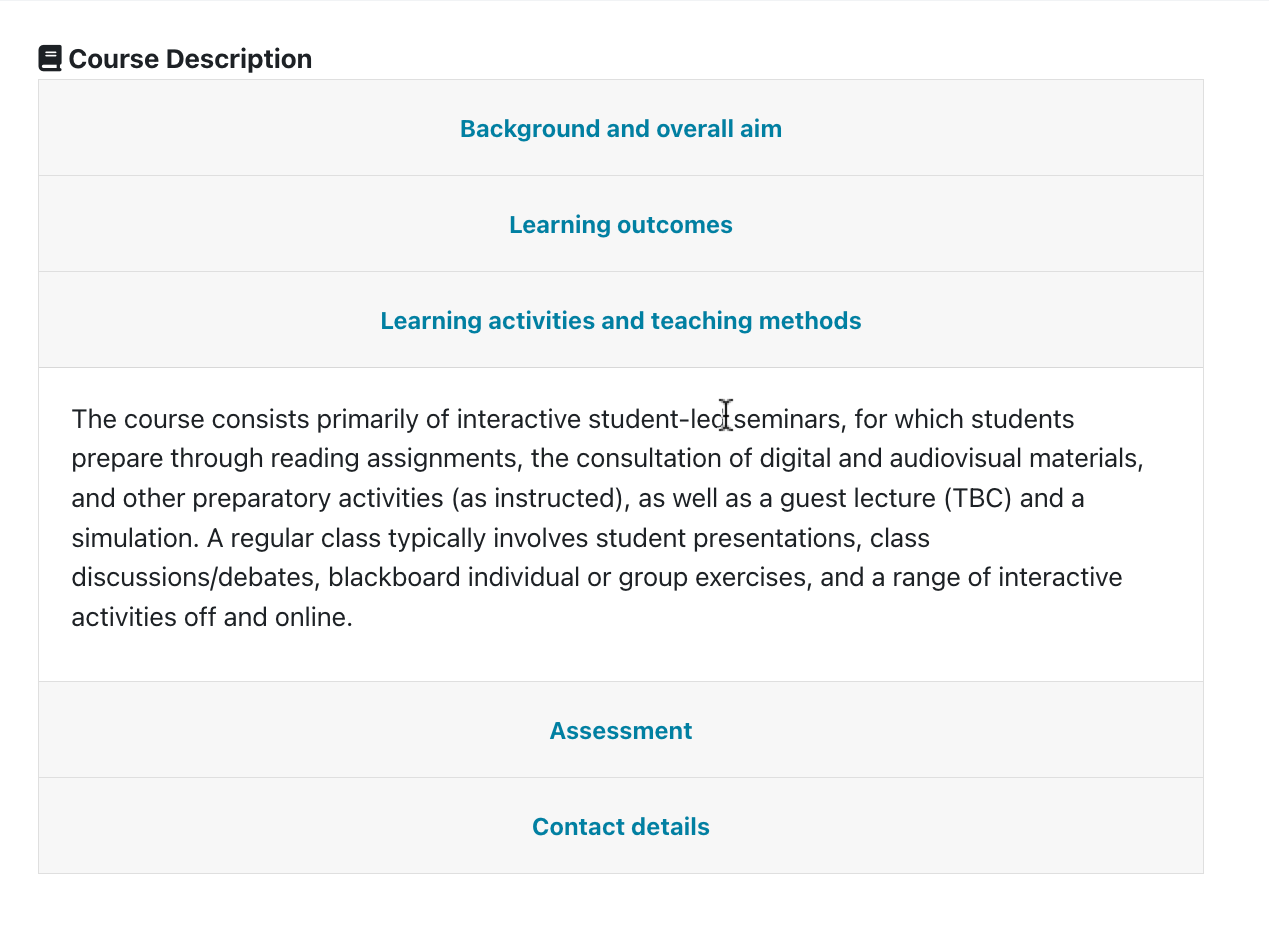Open the Contact details accordion section
This screenshot has height=940, width=1269.
point(621,827)
